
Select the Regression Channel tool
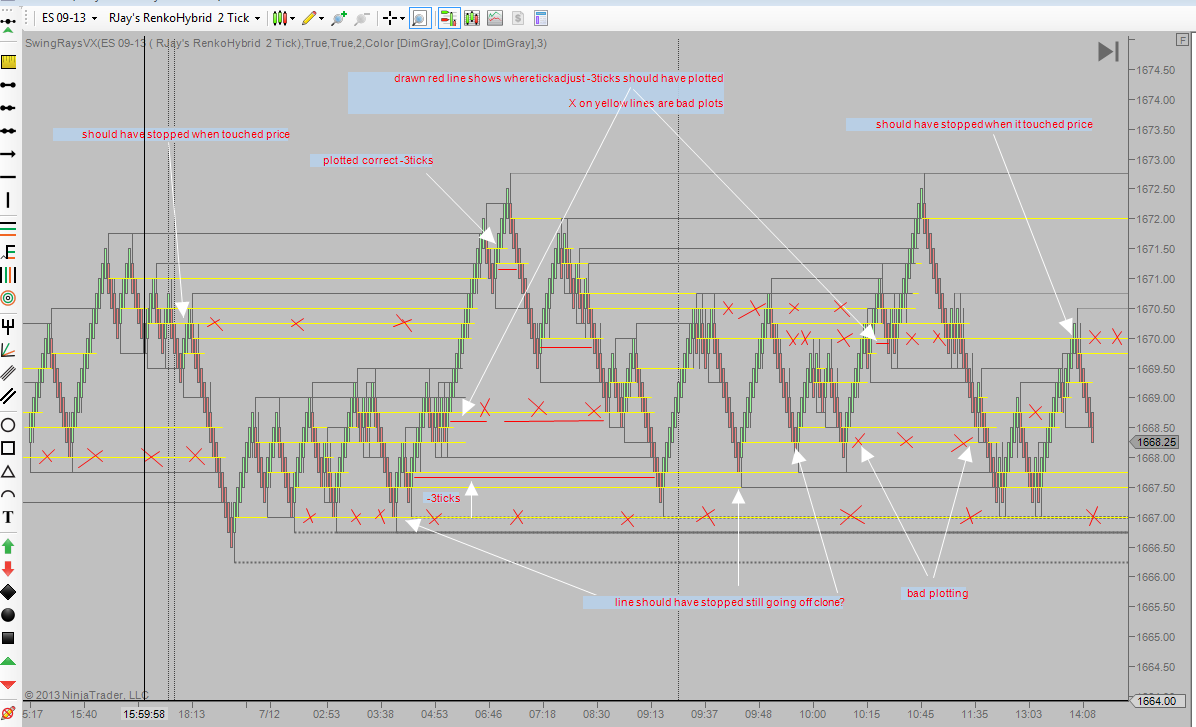point(8,373)
